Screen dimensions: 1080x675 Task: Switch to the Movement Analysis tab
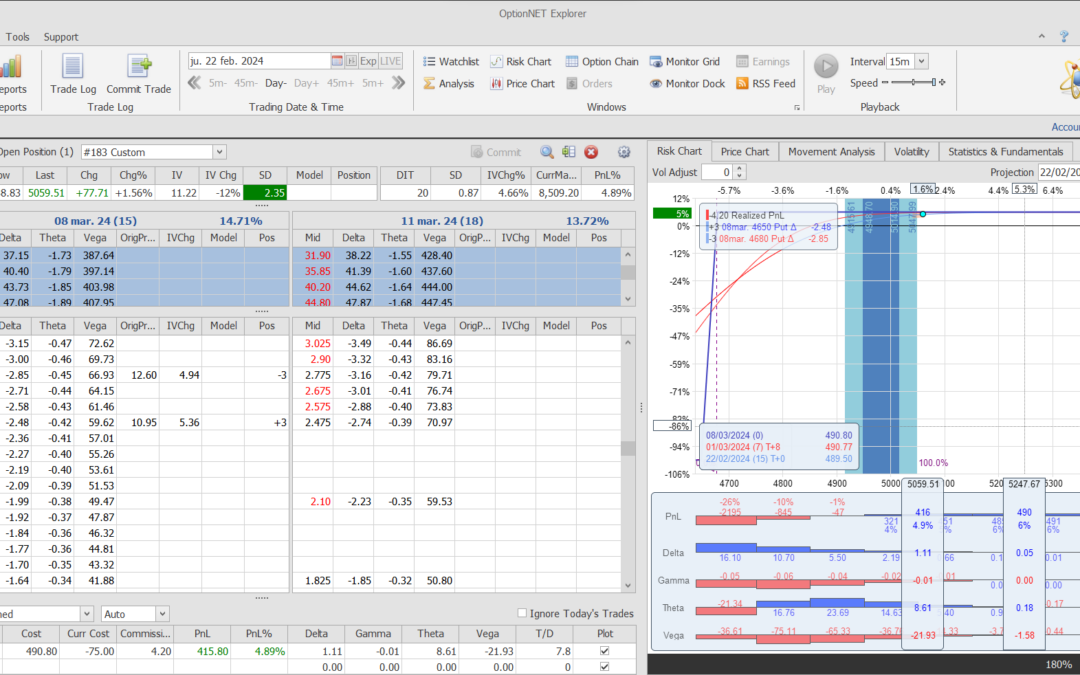831,152
